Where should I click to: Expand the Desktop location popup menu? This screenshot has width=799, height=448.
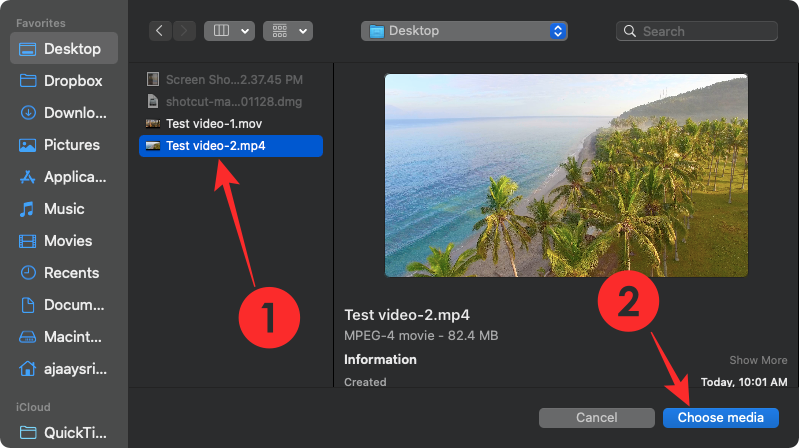click(464, 31)
